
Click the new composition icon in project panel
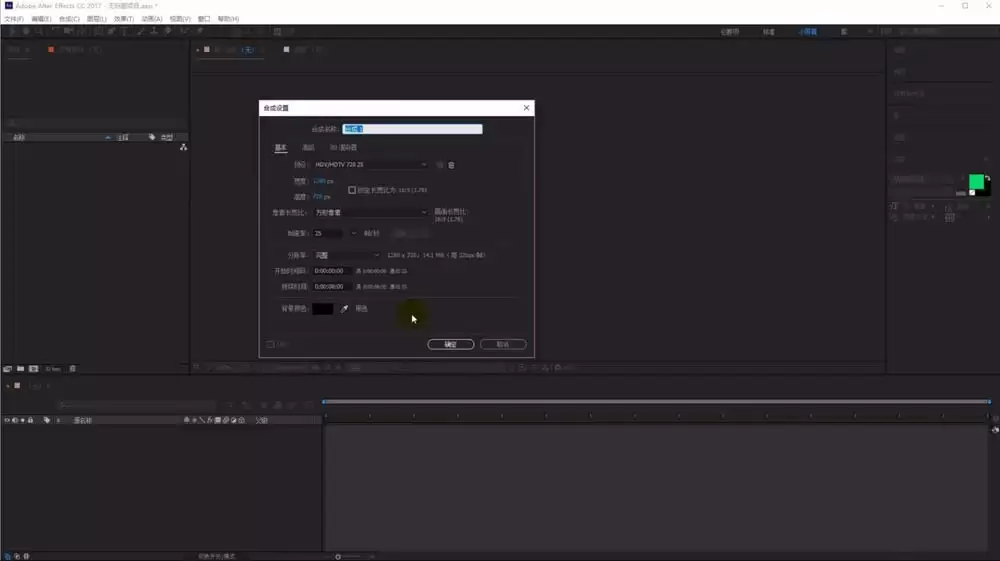tap(34, 368)
